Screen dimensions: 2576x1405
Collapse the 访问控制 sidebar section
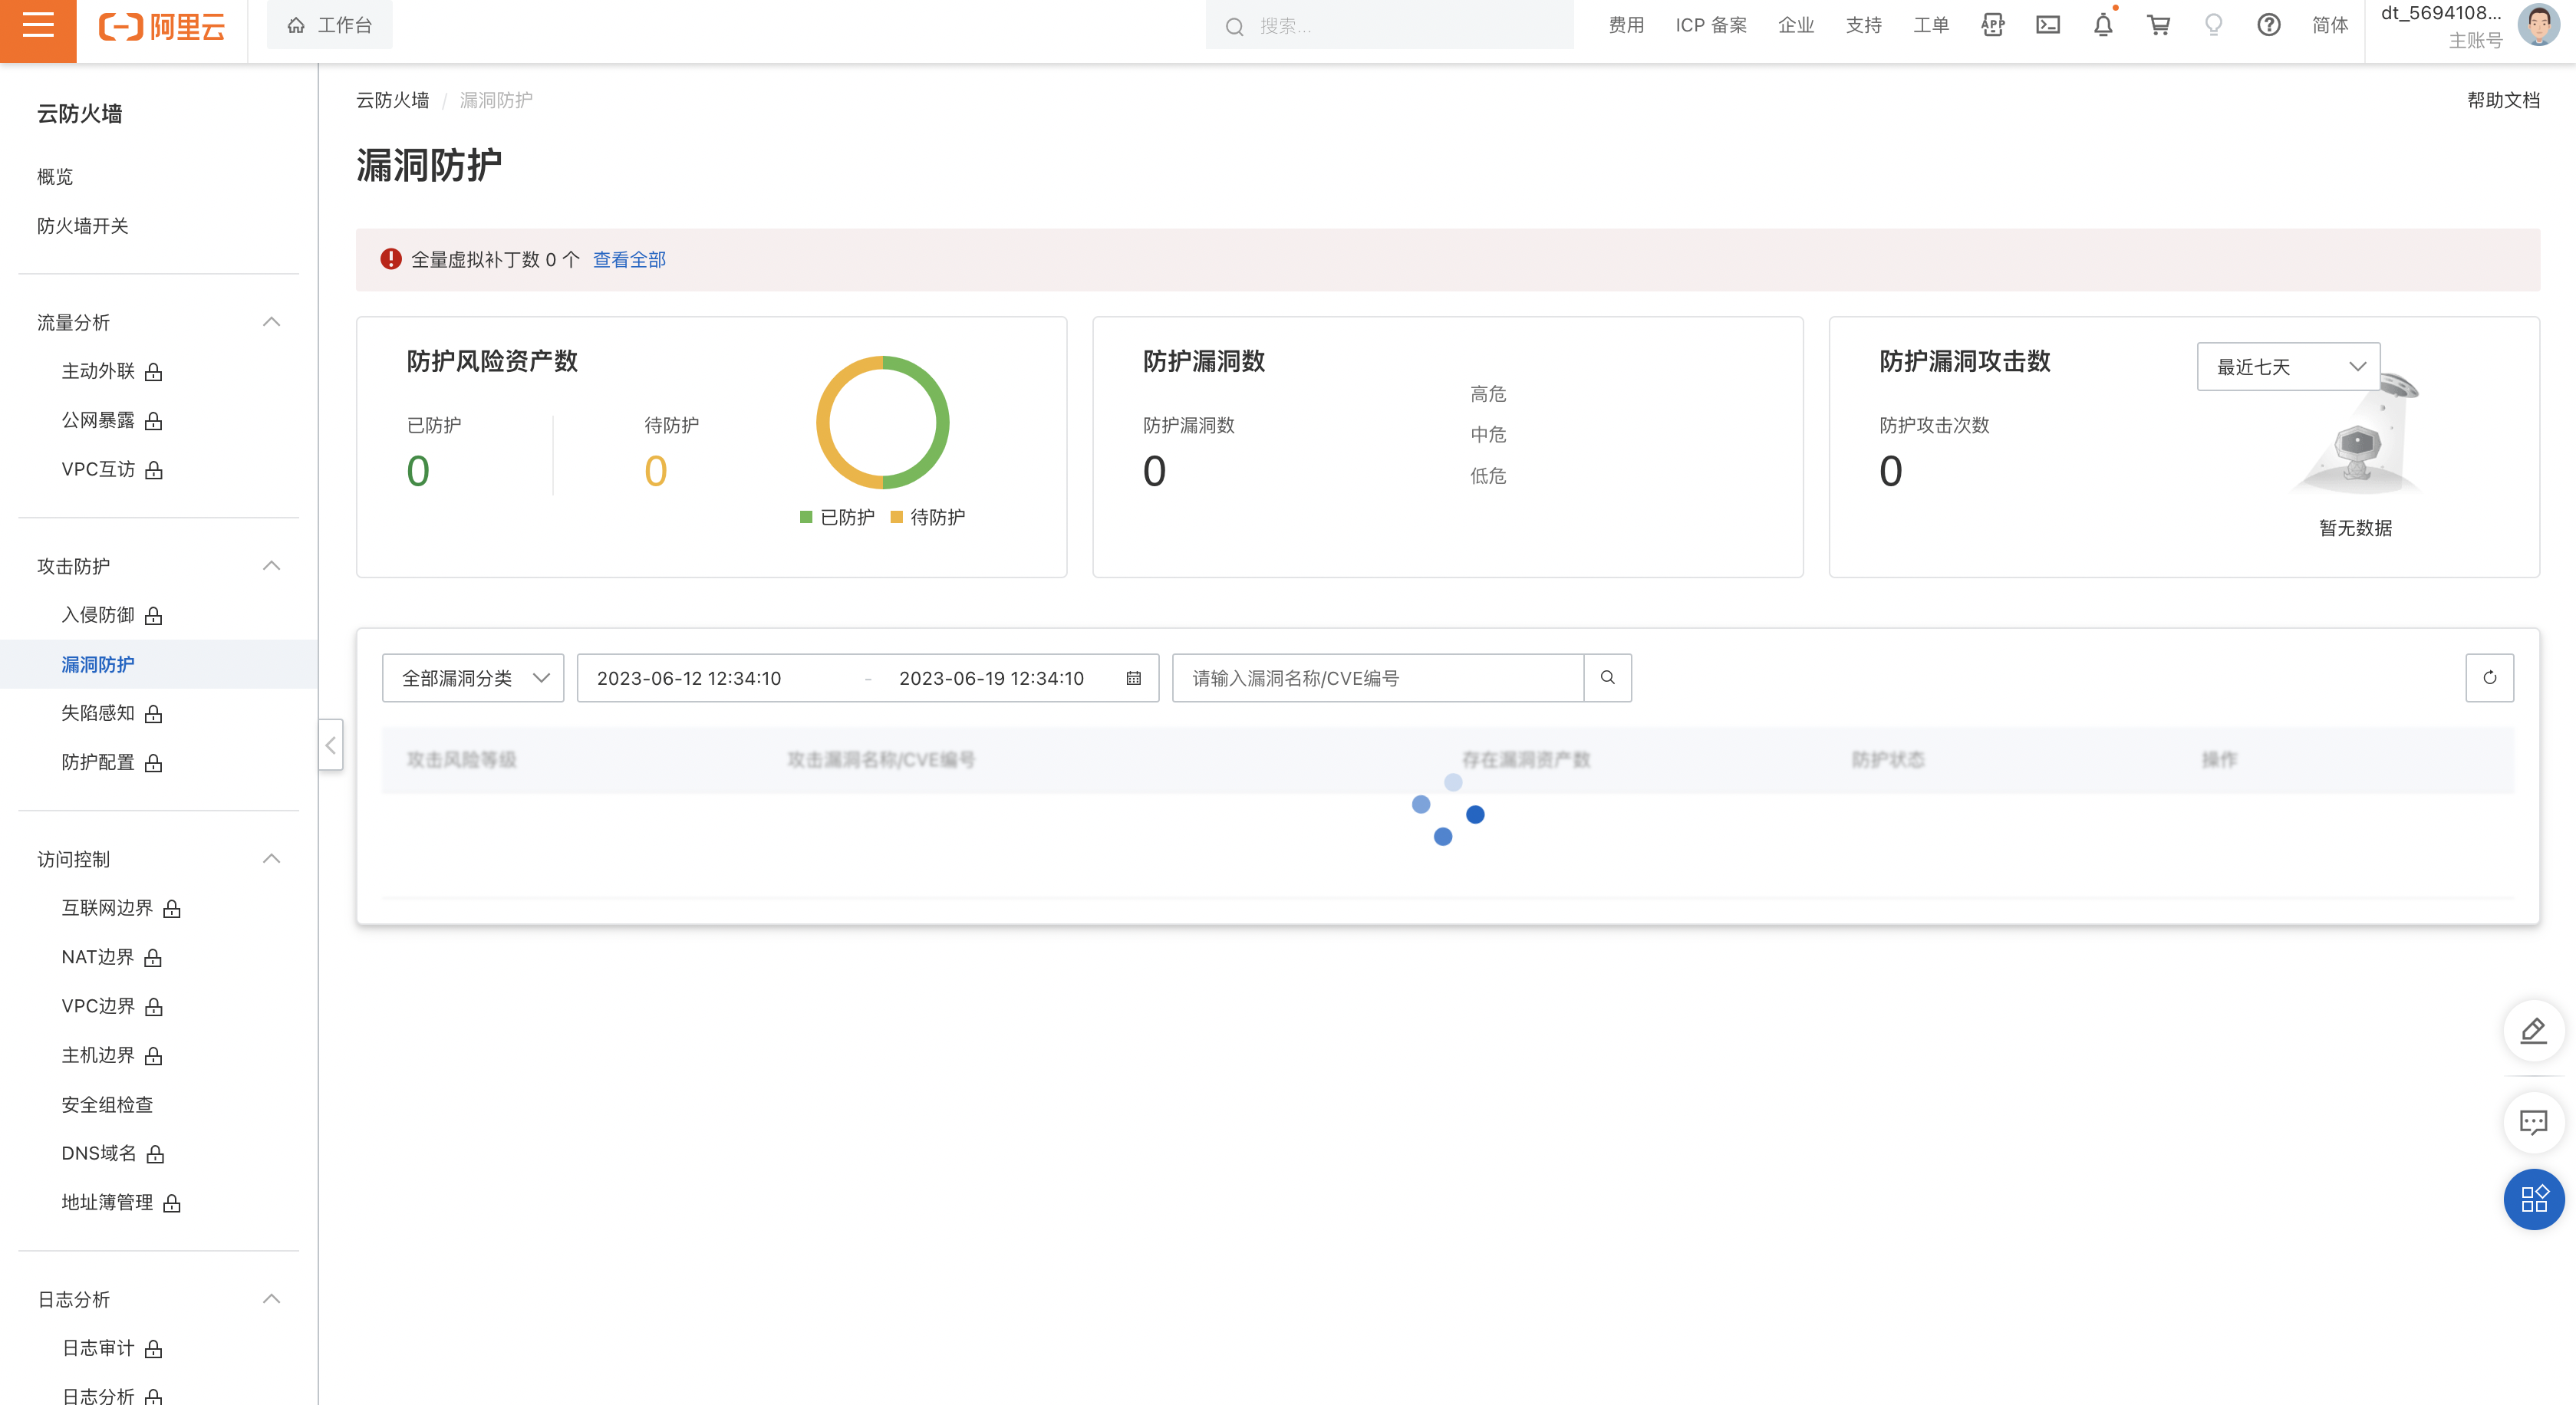click(271, 859)
